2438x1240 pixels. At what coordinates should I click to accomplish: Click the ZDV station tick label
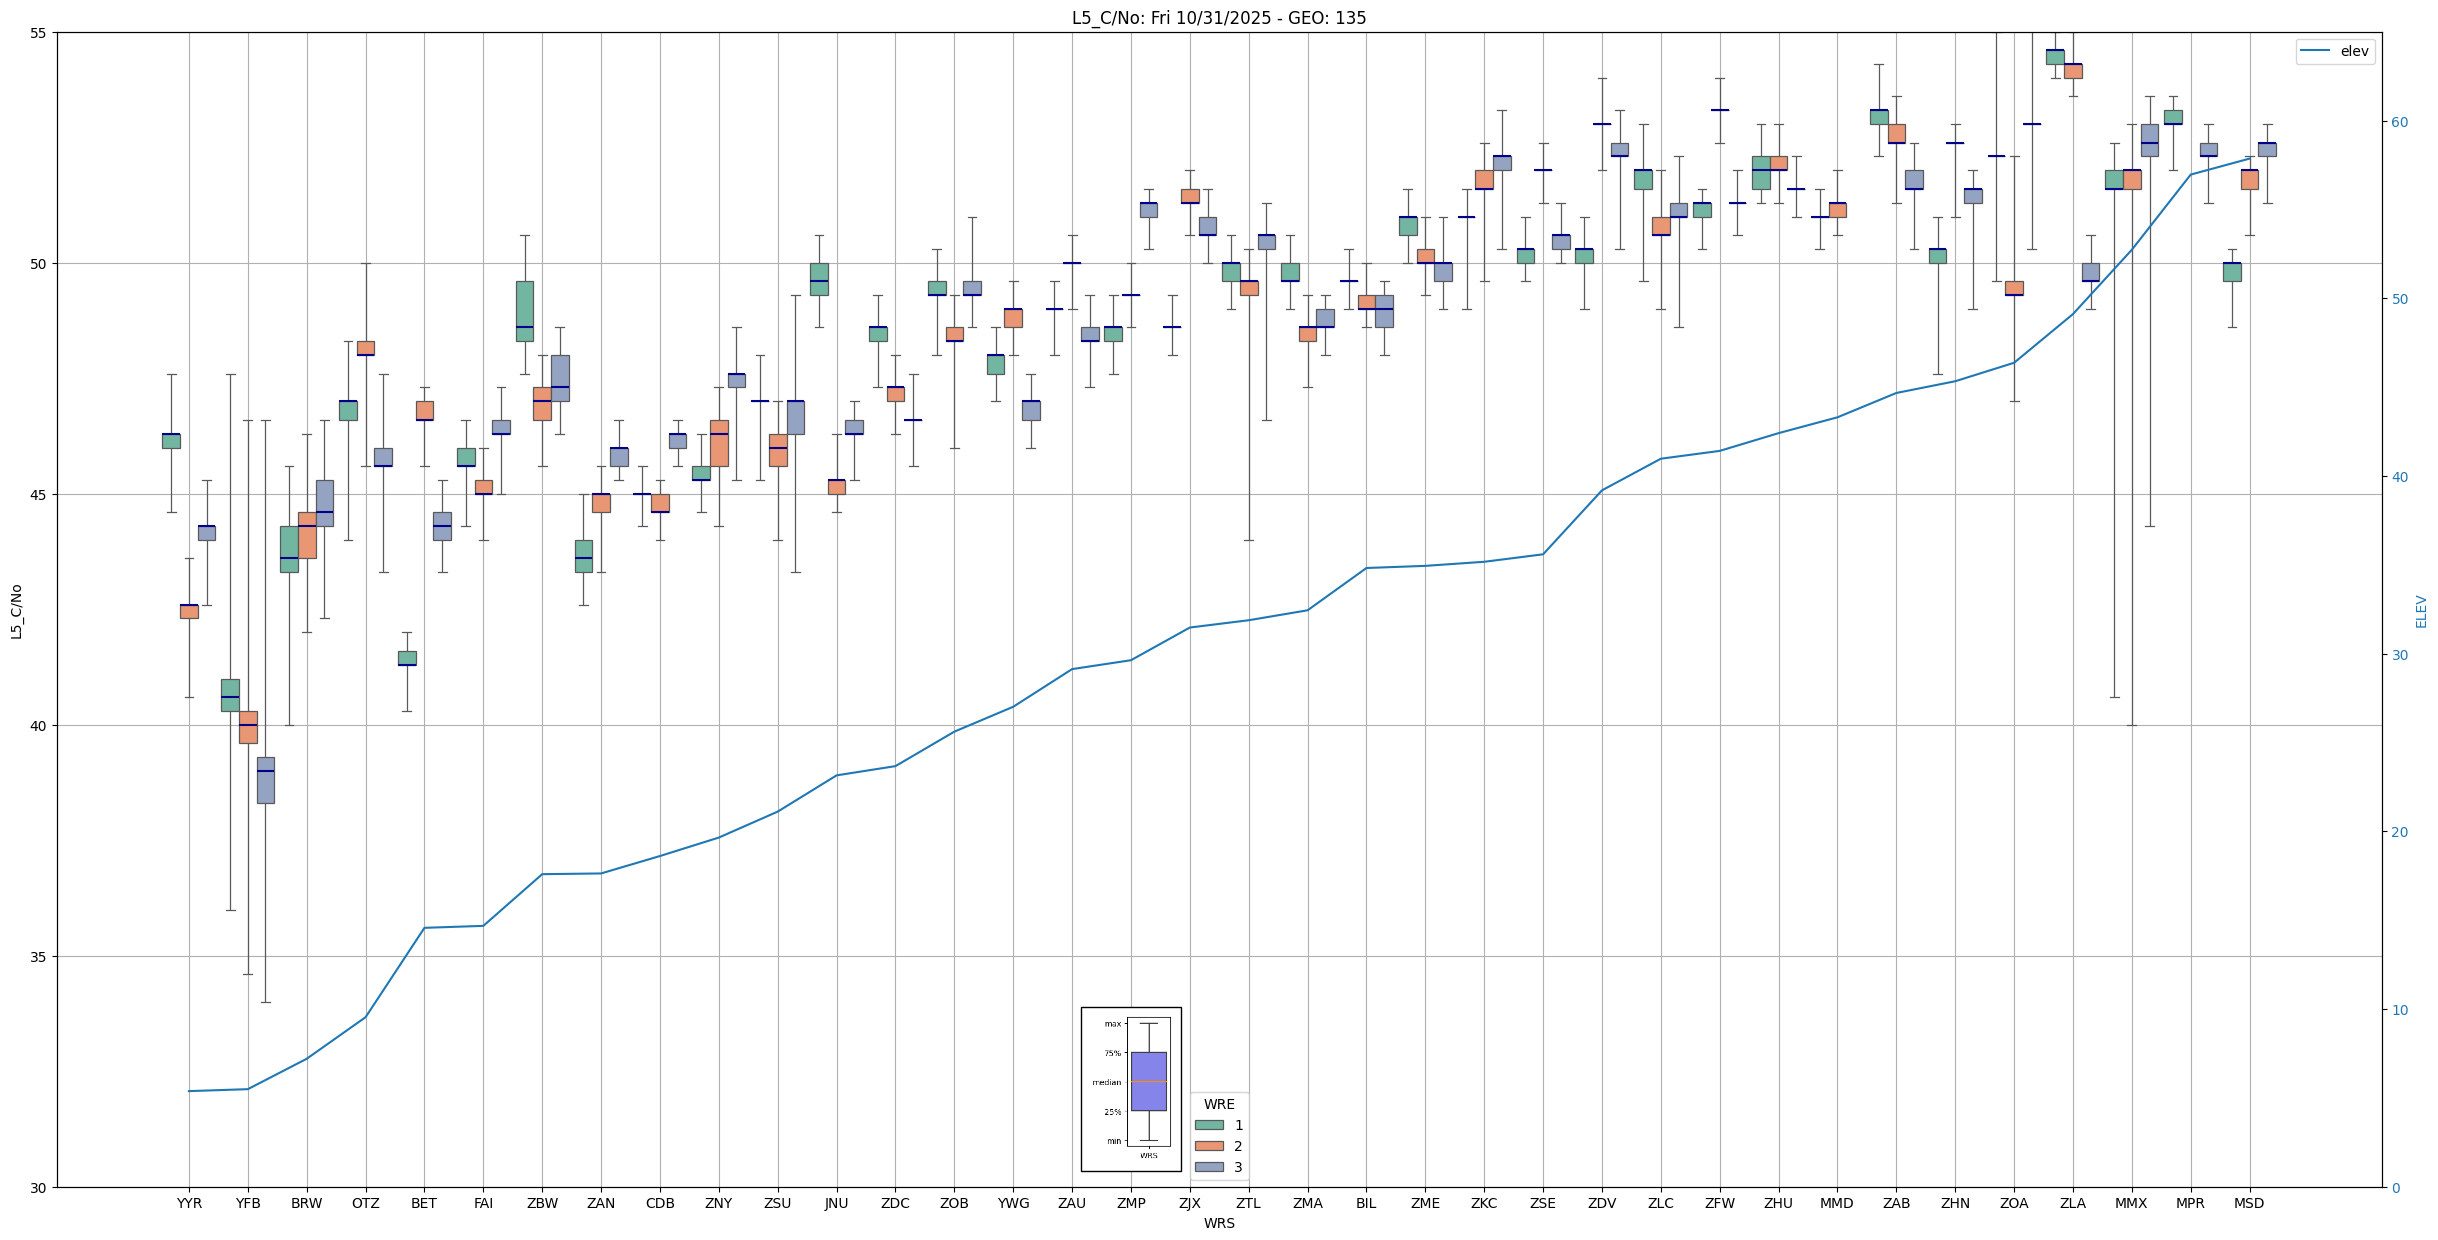(1602, 1203)
